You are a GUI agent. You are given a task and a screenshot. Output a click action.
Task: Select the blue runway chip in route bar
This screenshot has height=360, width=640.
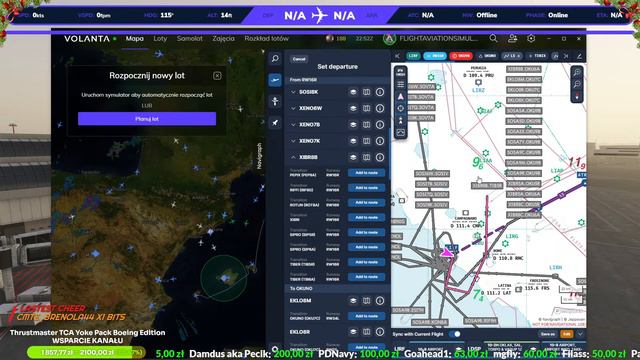coord(435,56)
